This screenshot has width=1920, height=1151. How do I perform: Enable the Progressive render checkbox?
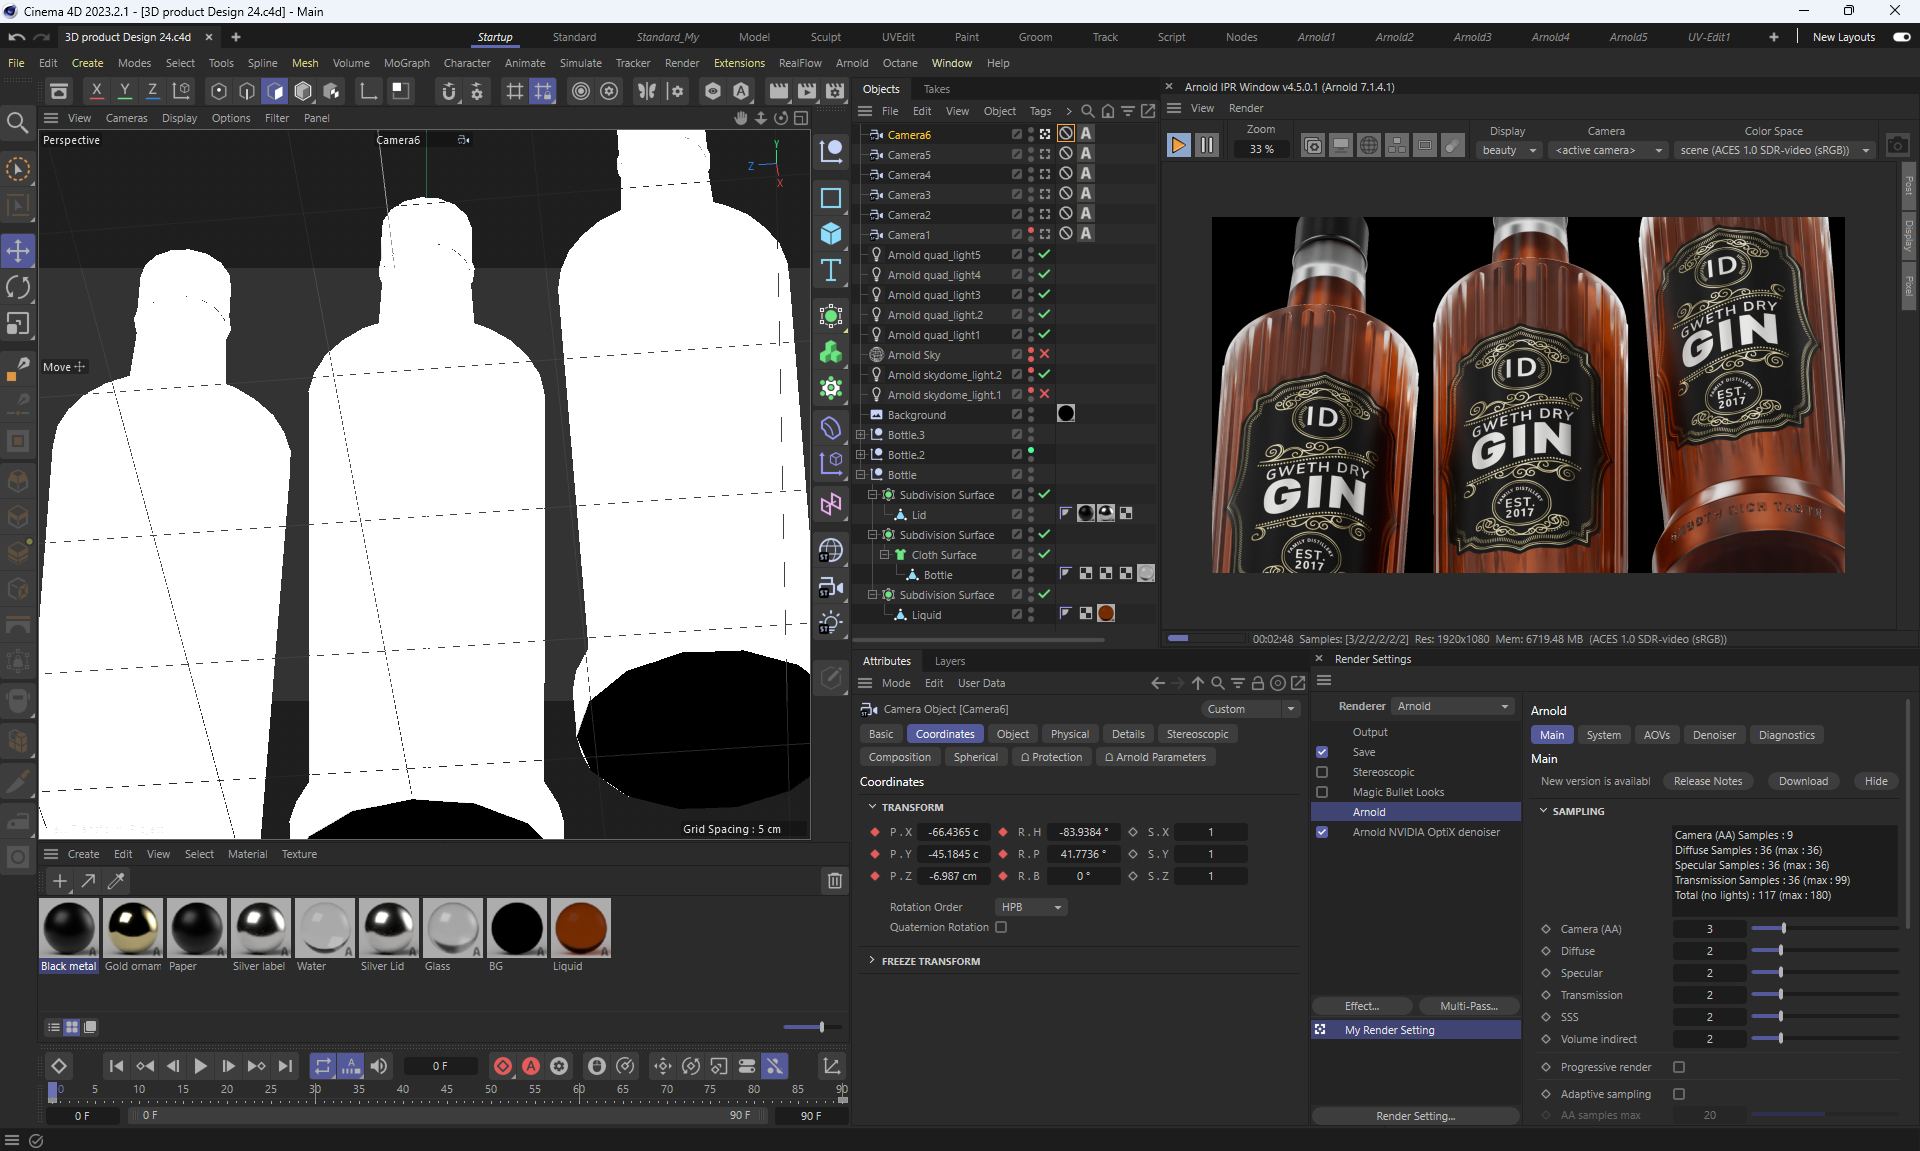click(x=1679, y=1067)
